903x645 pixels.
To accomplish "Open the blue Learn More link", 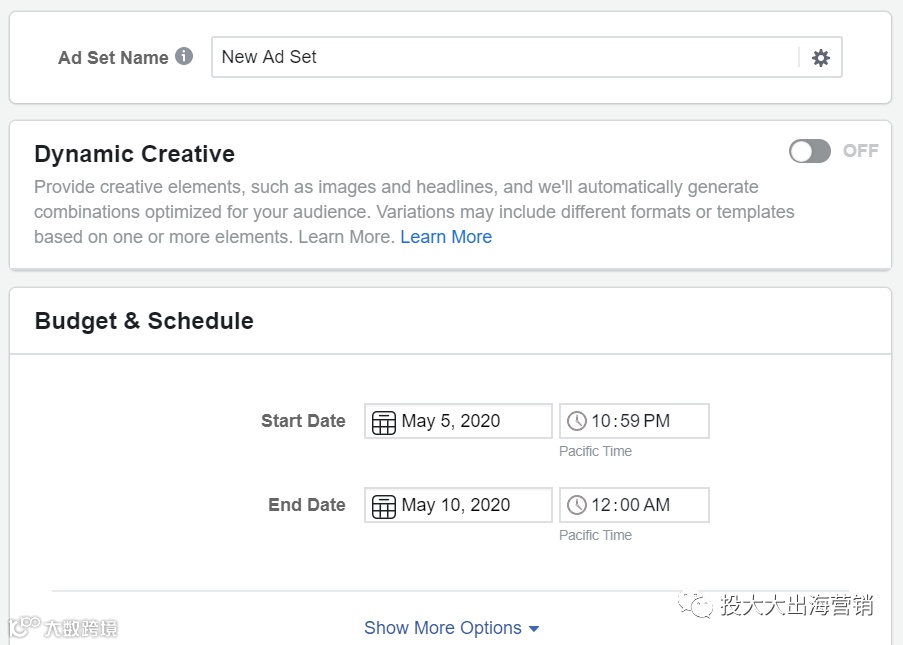I will pyautogui.click(x=446, y=237).
